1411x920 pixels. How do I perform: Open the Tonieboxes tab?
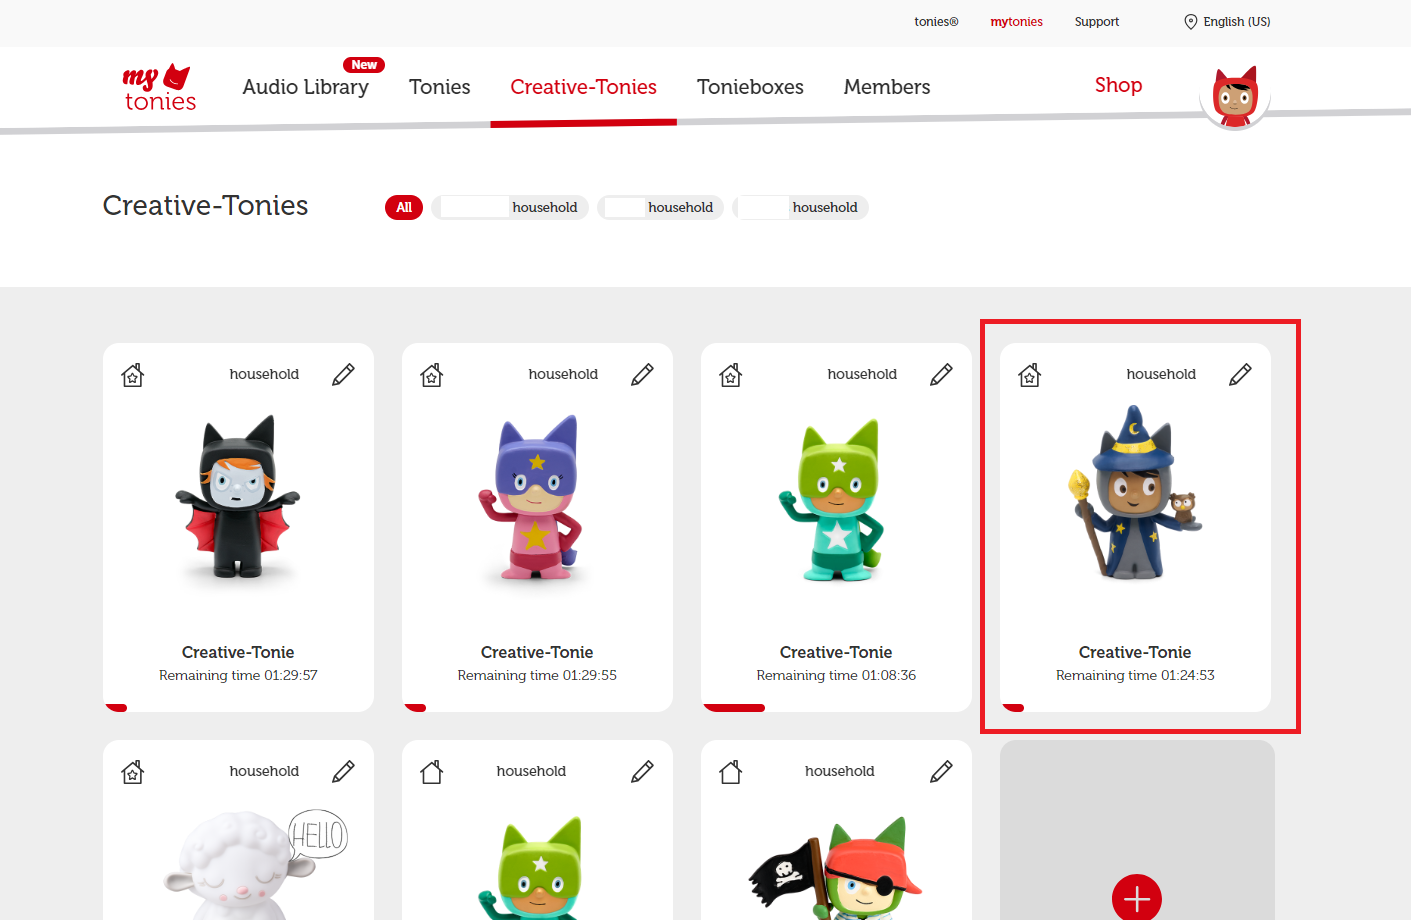[x=750, y=87]
